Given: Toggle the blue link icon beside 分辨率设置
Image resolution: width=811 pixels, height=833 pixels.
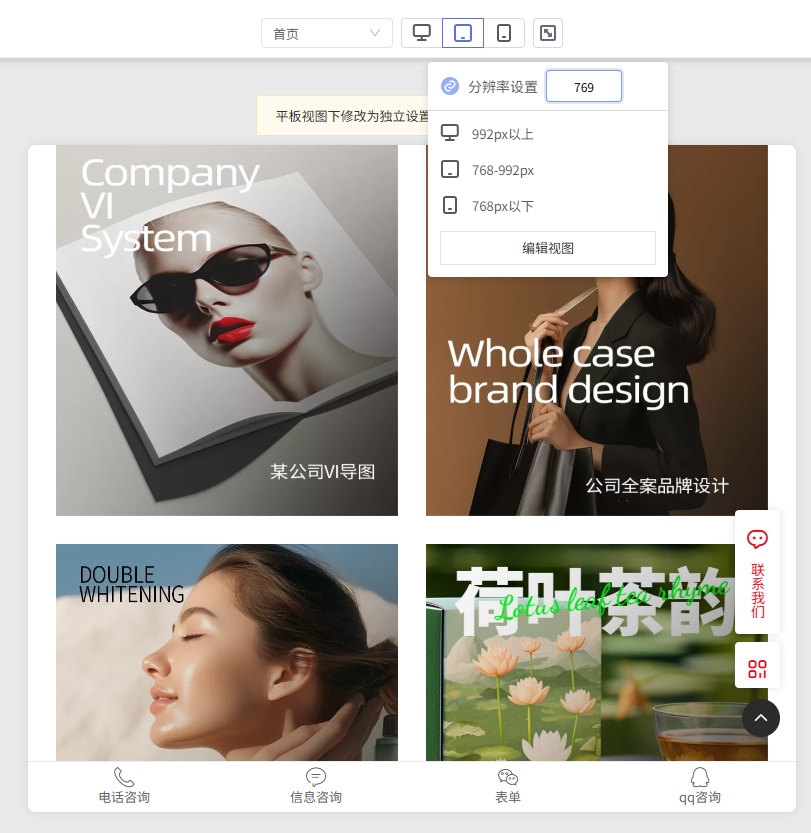Looking at the screenshot, I should (450, 86).
